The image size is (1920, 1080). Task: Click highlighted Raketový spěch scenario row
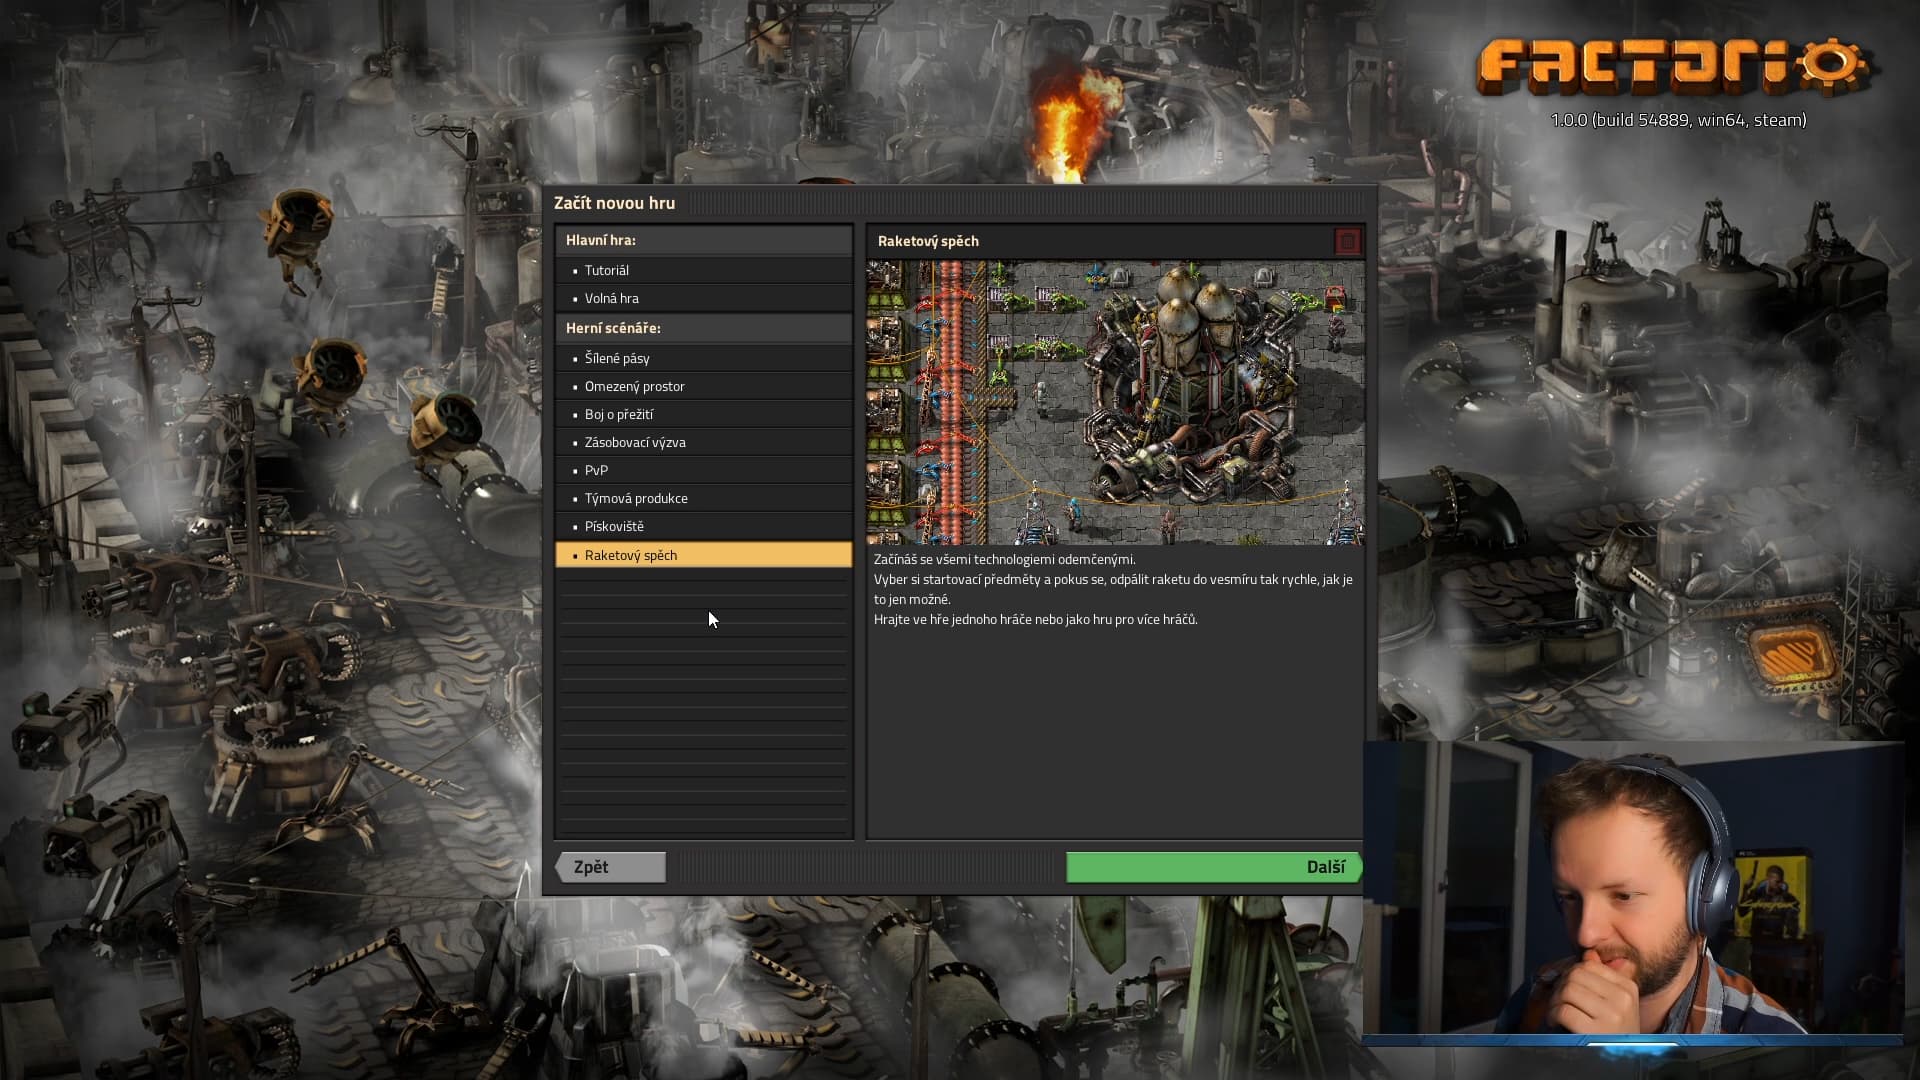tap(703, 555)
